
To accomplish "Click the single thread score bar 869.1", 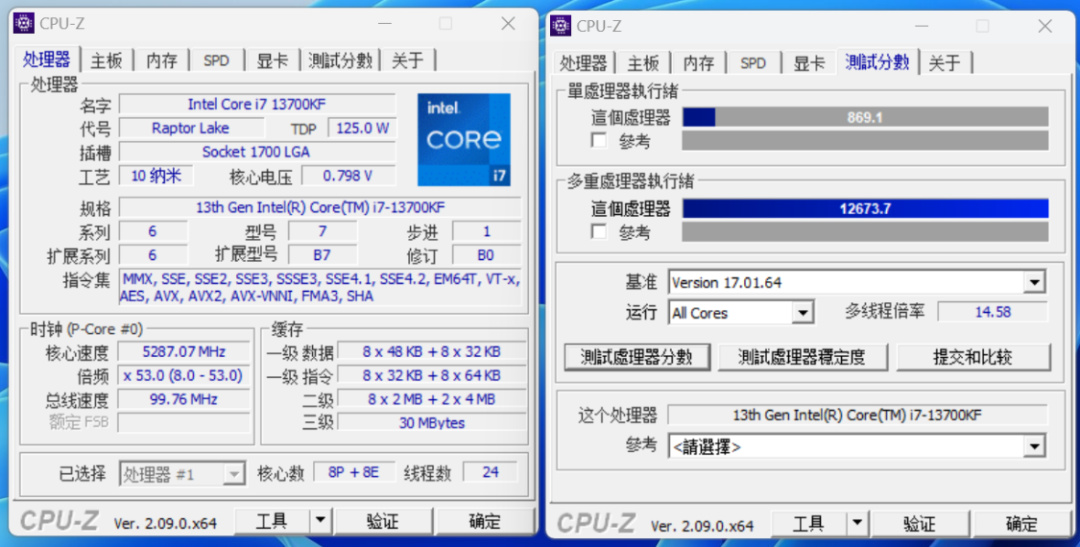I will click(x=865, y=117).
